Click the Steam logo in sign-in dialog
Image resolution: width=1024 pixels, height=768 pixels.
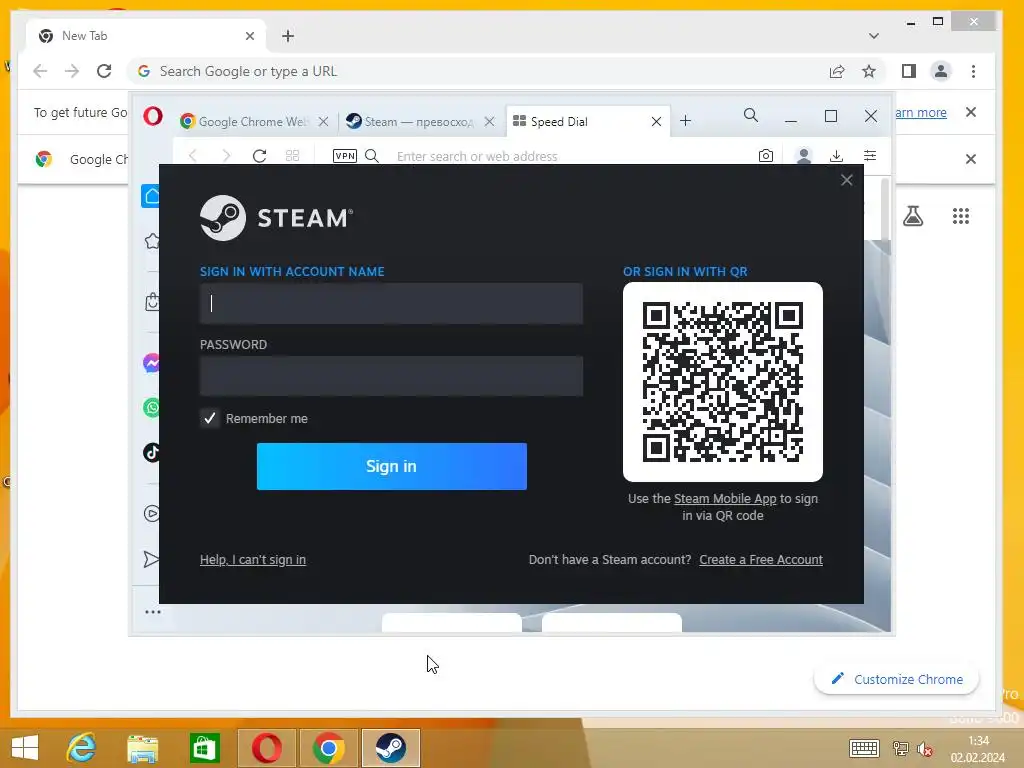click(276, 218)
